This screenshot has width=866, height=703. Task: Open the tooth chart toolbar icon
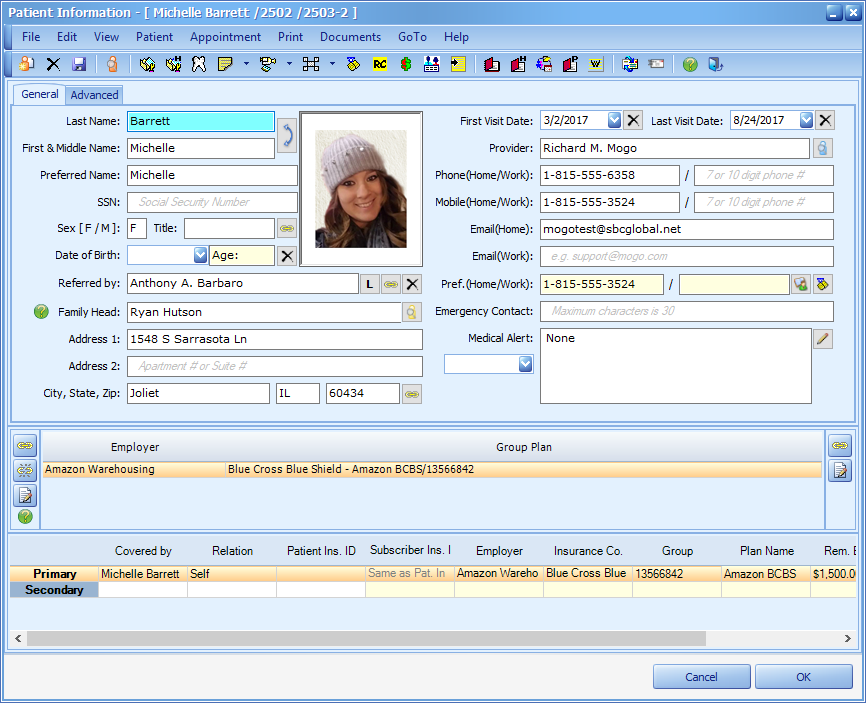pyautogui.click(x=199, y=65)
